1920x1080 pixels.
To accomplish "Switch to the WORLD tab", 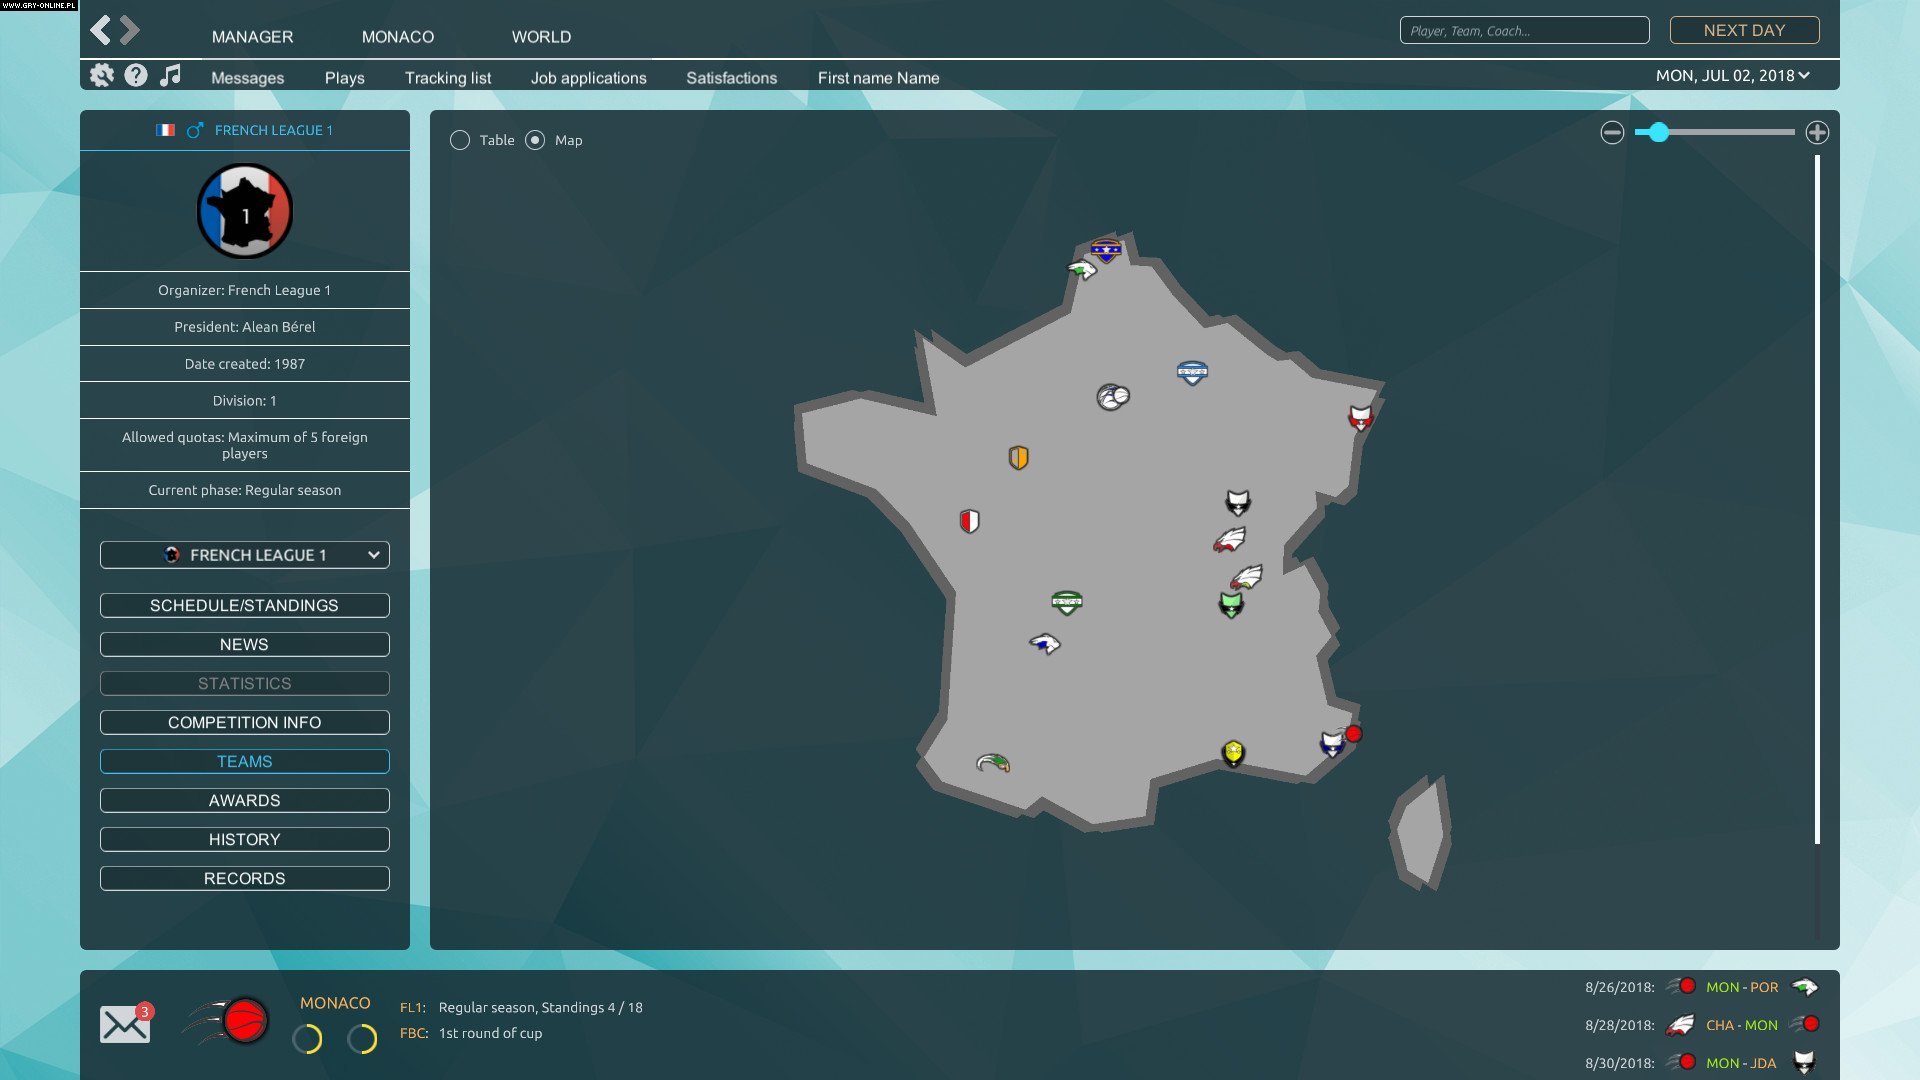I will 541,36.
